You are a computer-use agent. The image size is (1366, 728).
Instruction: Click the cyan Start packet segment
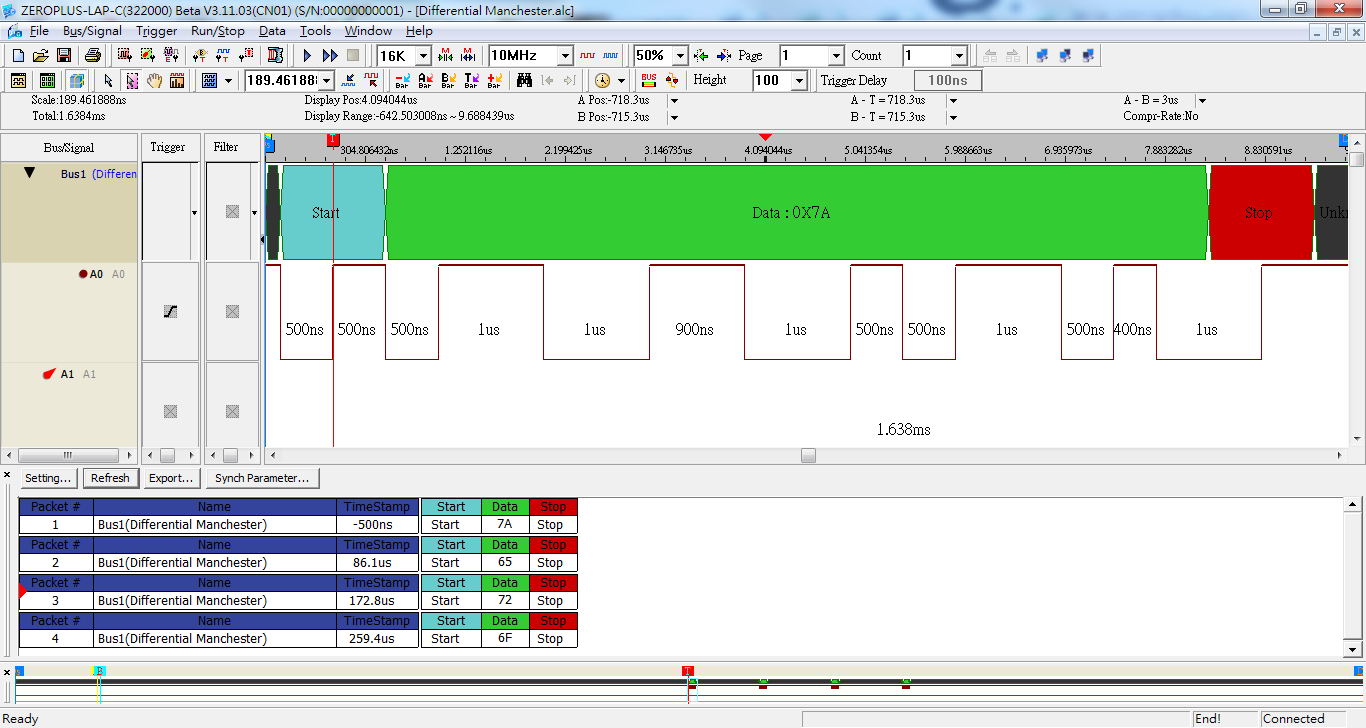333,213
